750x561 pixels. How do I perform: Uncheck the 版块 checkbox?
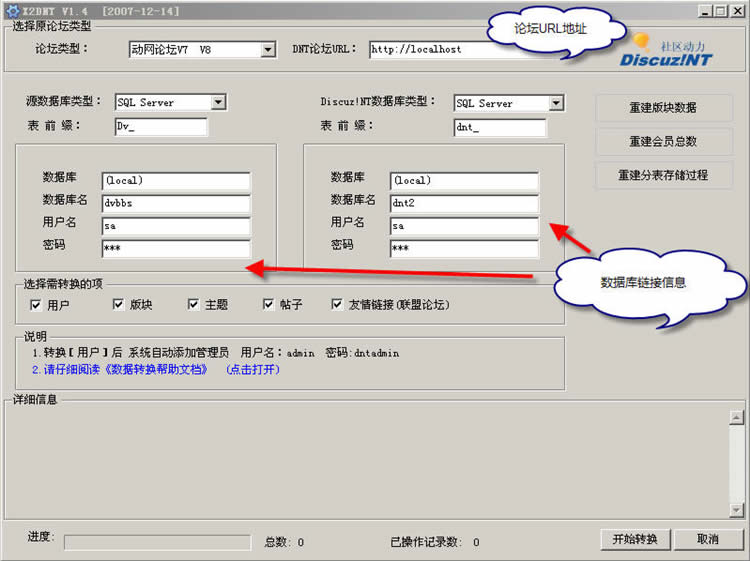click(118, 305)
